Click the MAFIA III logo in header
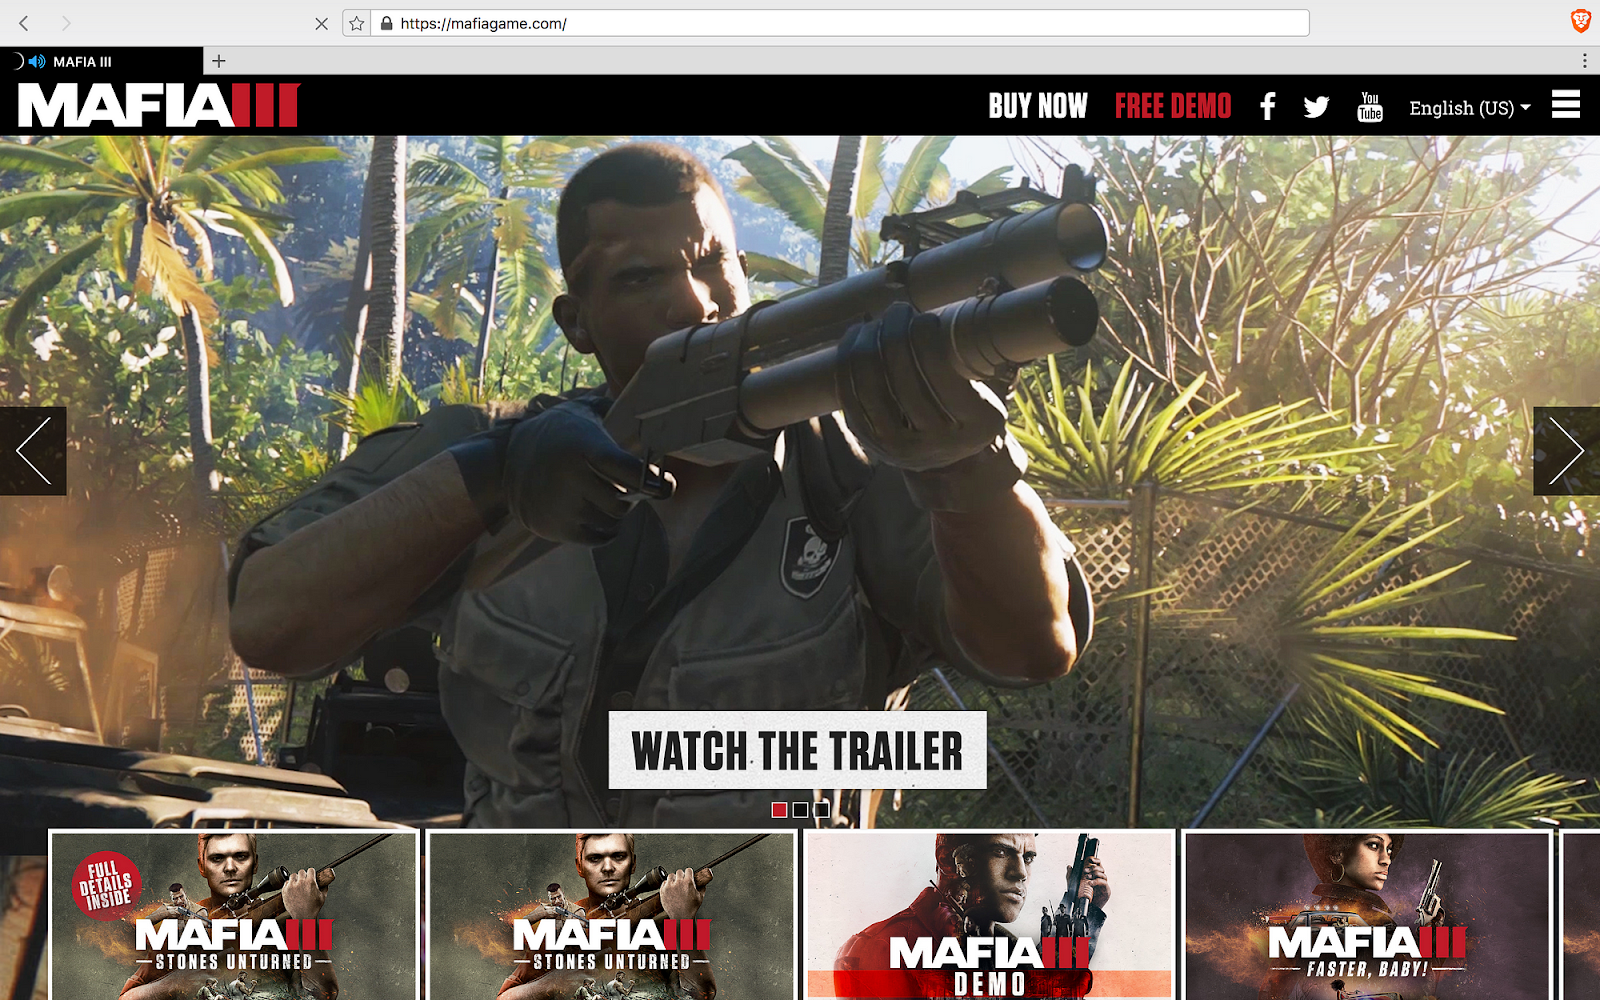 point(159,105)
